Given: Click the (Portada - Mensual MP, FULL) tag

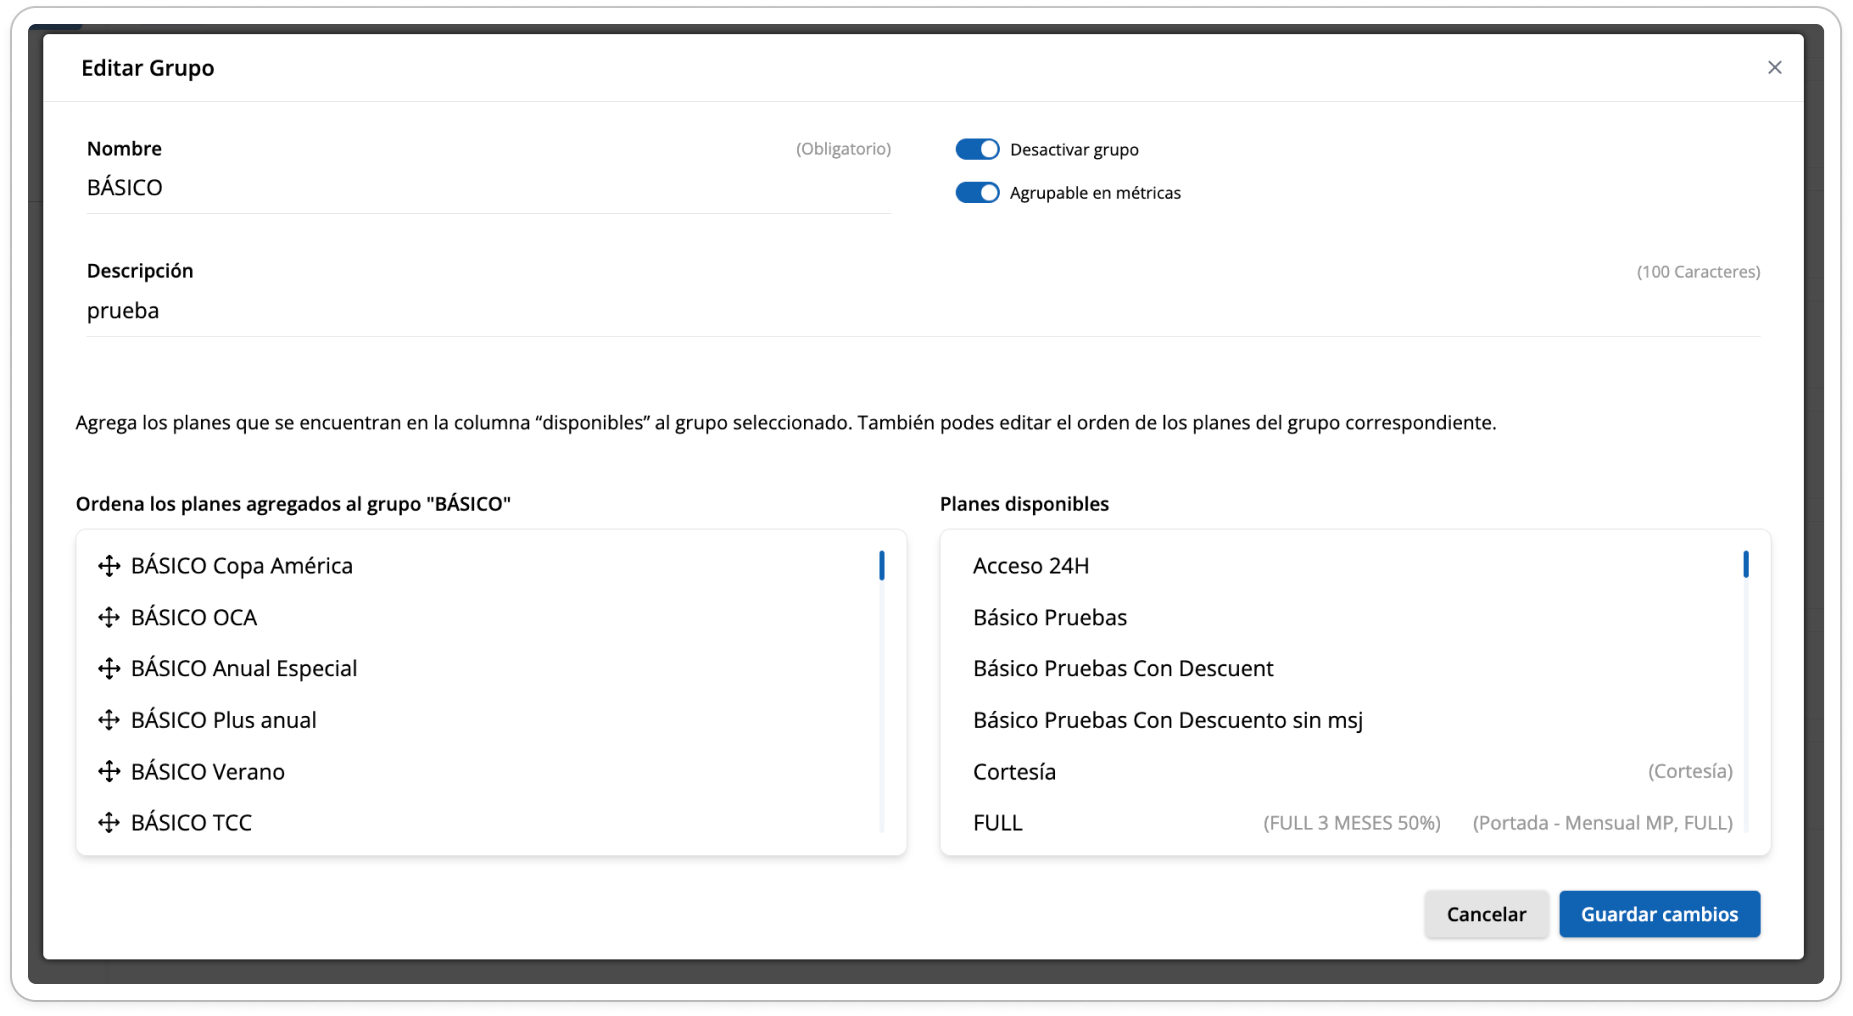Looking at the screenshot, I should [1603, 823].
